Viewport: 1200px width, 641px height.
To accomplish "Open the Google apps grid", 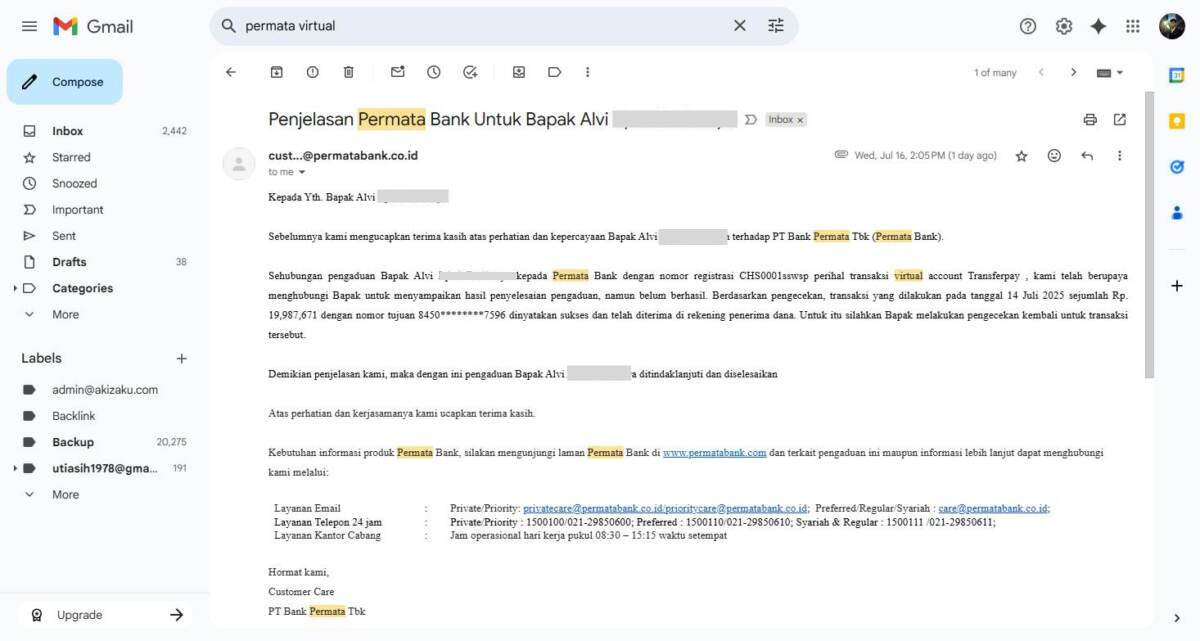I will tap(1133, 26).
